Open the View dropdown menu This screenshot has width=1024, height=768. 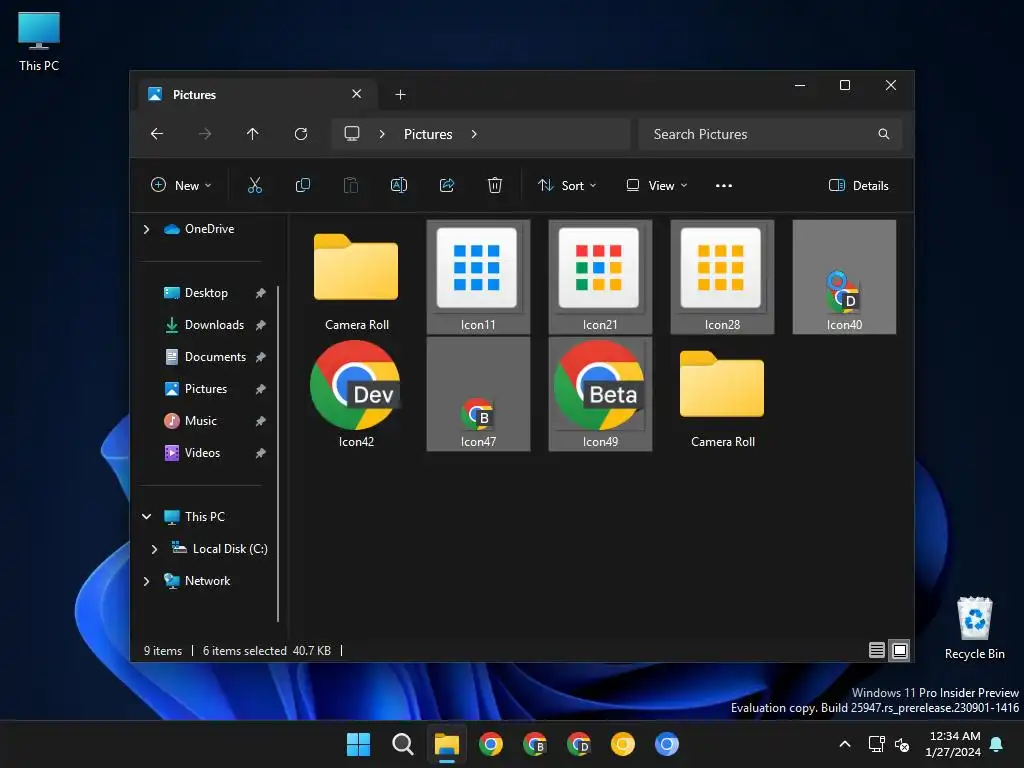(656, 185)
